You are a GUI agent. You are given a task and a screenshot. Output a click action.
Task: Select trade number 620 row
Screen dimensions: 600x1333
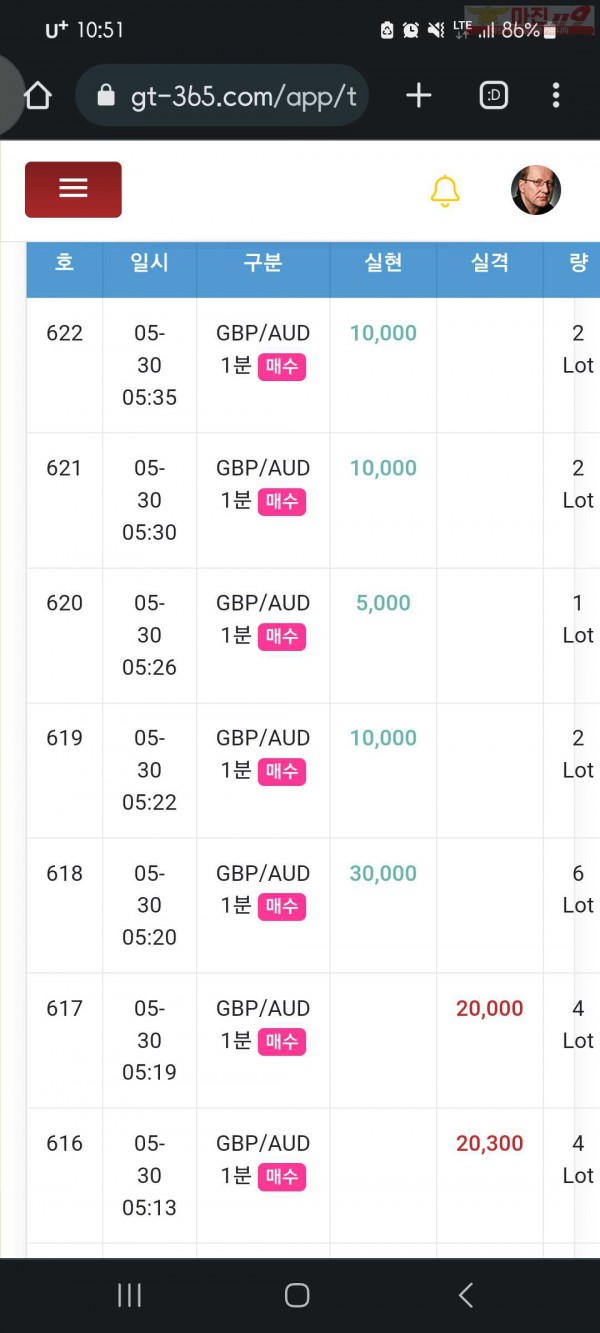[313, 635]
